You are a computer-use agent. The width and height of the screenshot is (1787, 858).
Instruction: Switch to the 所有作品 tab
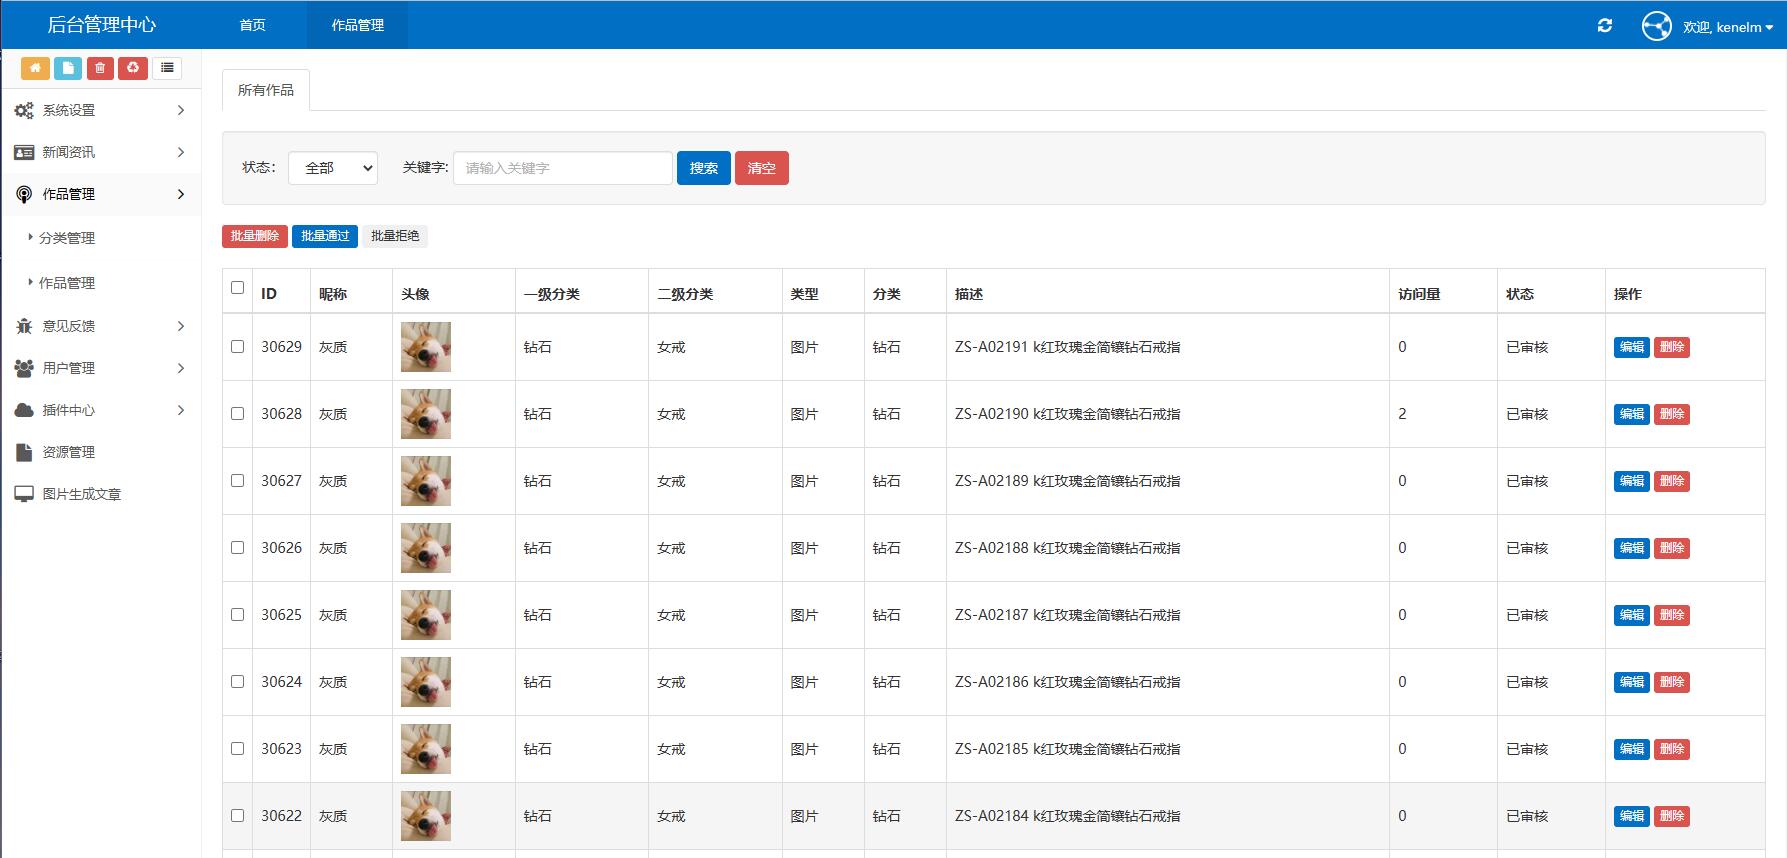266,90
